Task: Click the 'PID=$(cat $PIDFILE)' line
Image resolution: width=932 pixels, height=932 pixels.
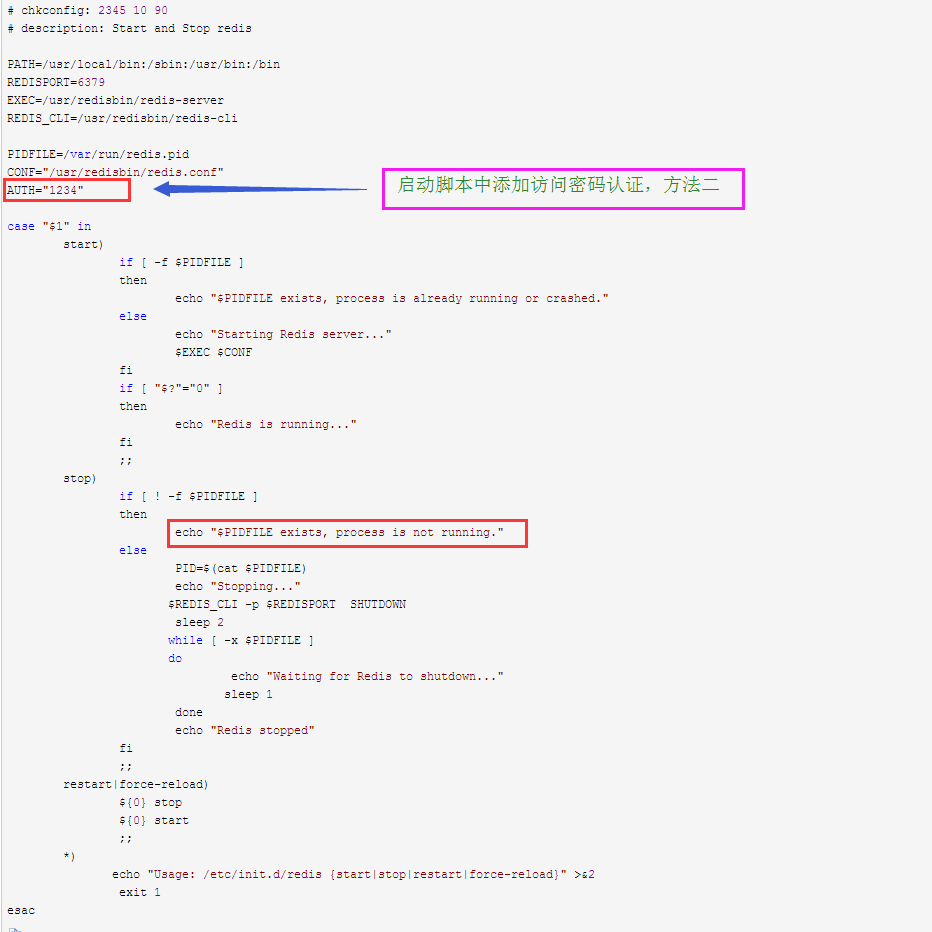Action: click(x=241, y=568)
